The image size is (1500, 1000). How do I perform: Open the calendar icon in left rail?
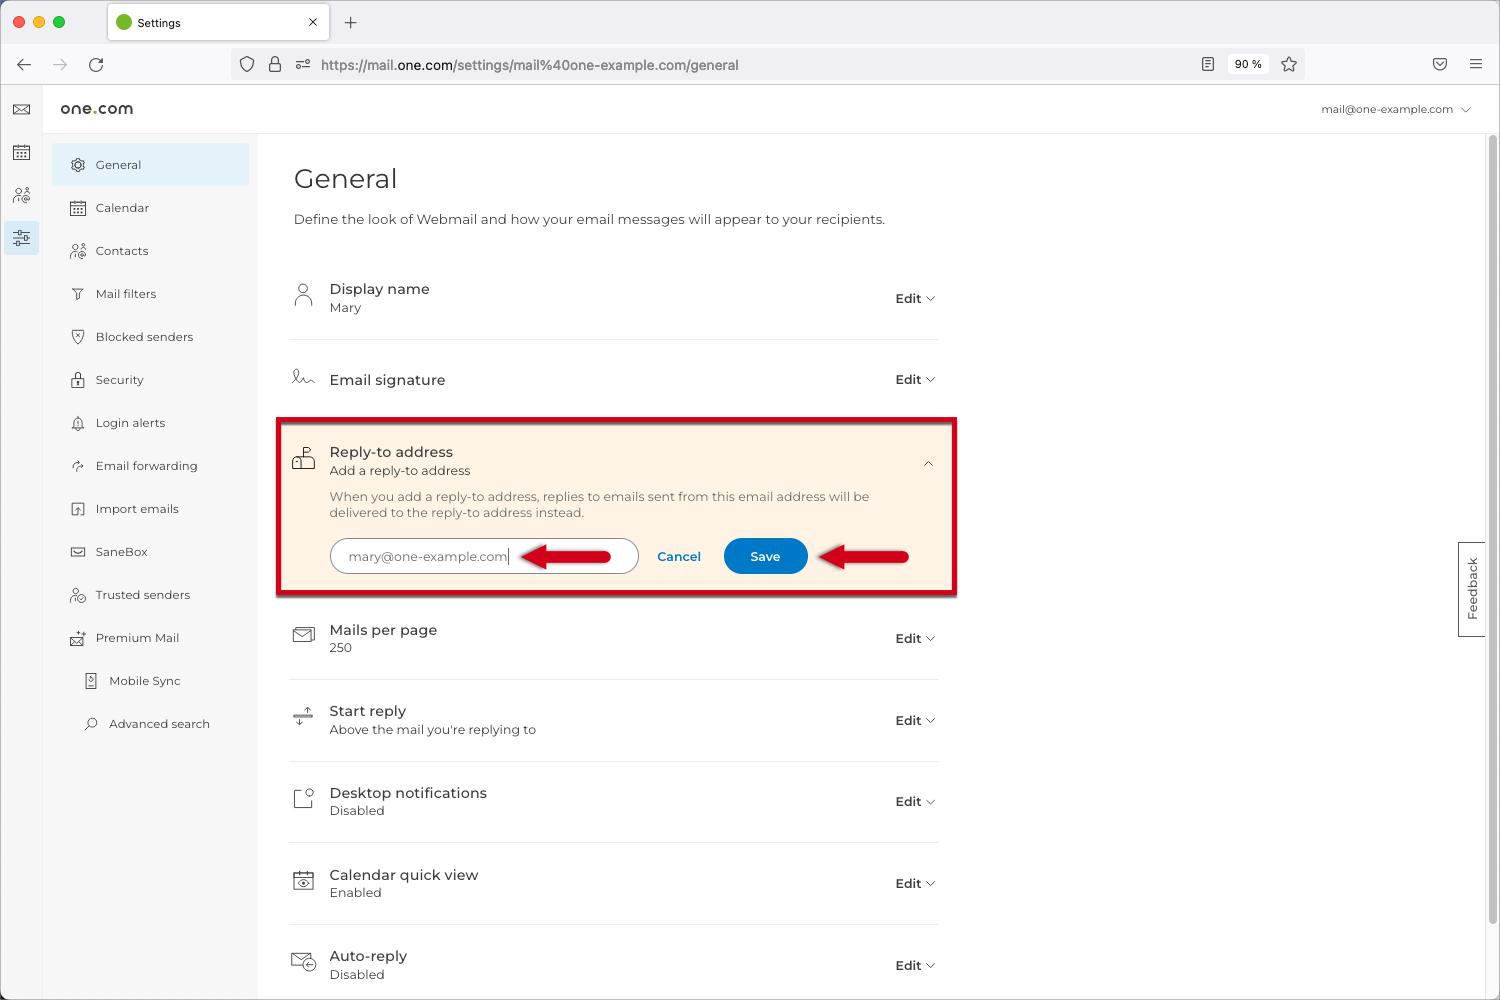[x=21, y=152]
